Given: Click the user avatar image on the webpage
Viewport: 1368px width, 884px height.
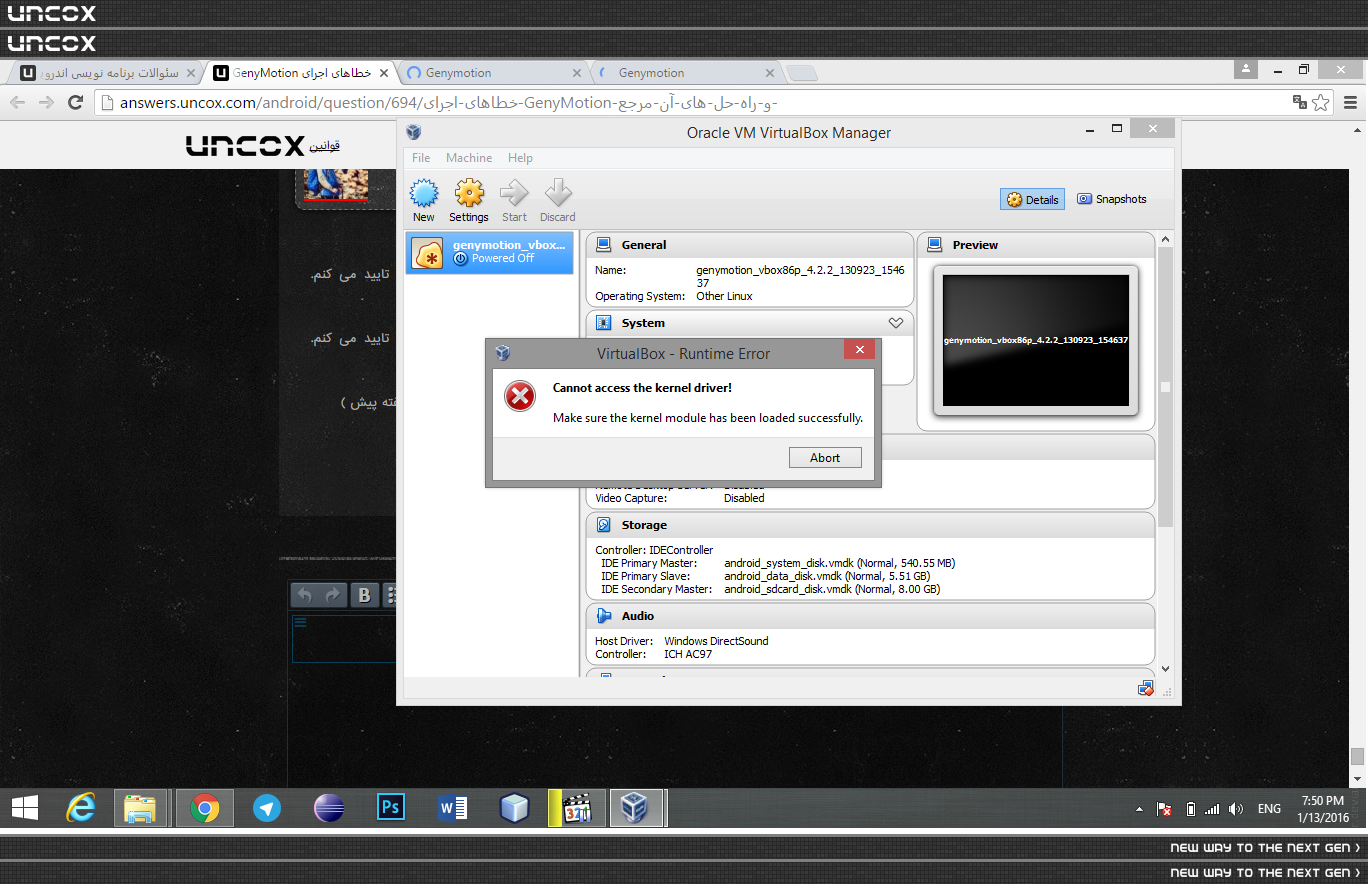Looking at the screenshot, I should 336,185.
